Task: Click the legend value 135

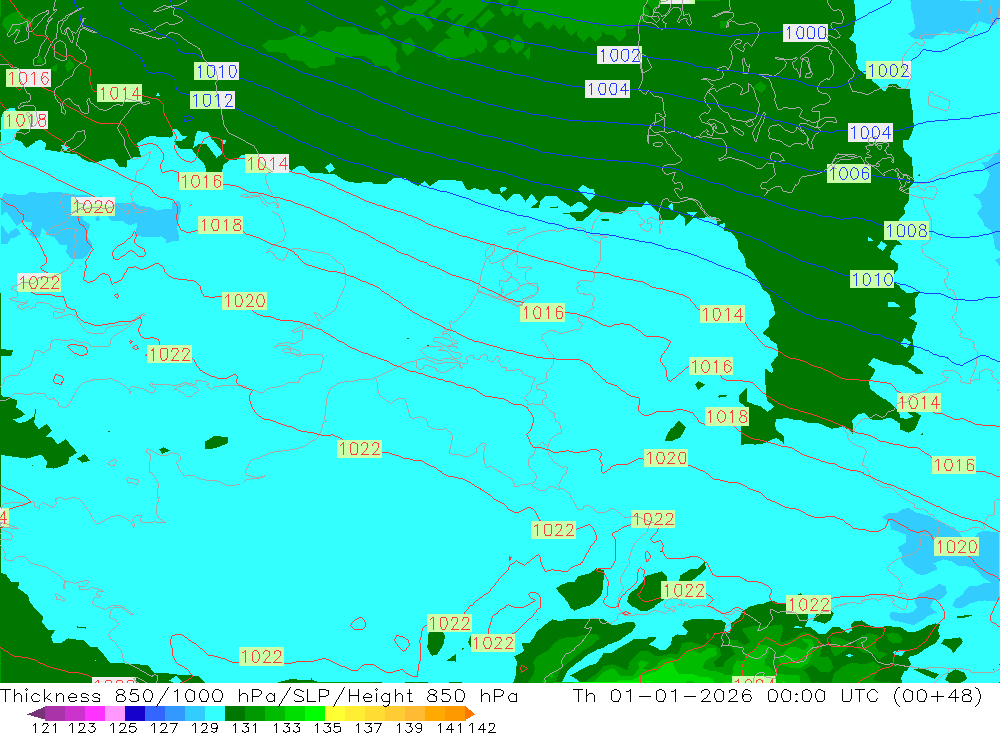Action: click(327, 727)
